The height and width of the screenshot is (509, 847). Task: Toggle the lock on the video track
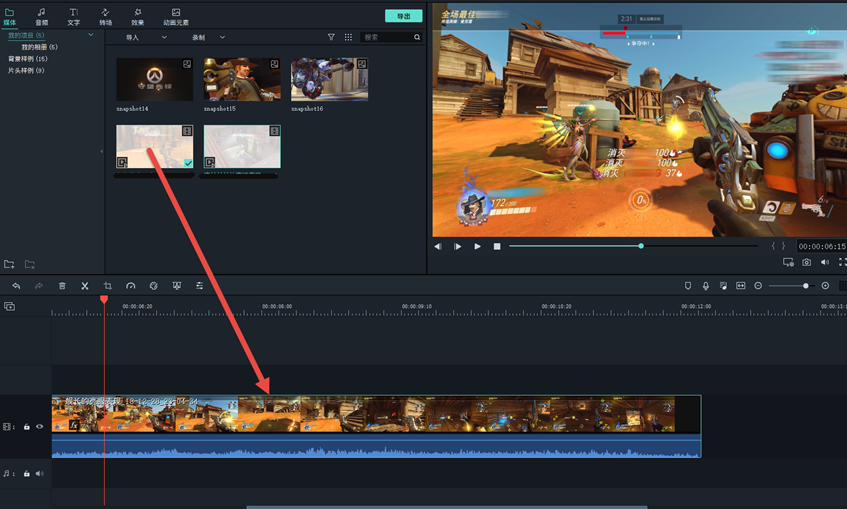coord(27,427)
